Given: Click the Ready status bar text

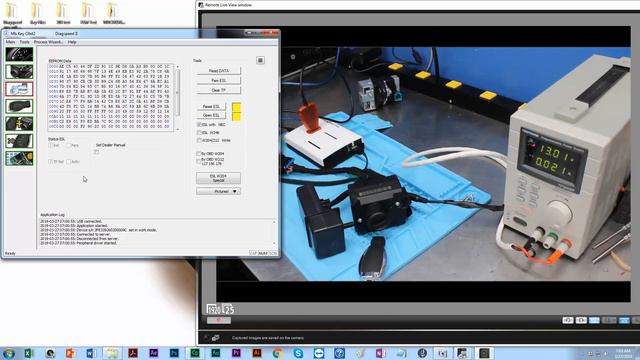Looking at the screenshot, I should (x=10, y=253).
